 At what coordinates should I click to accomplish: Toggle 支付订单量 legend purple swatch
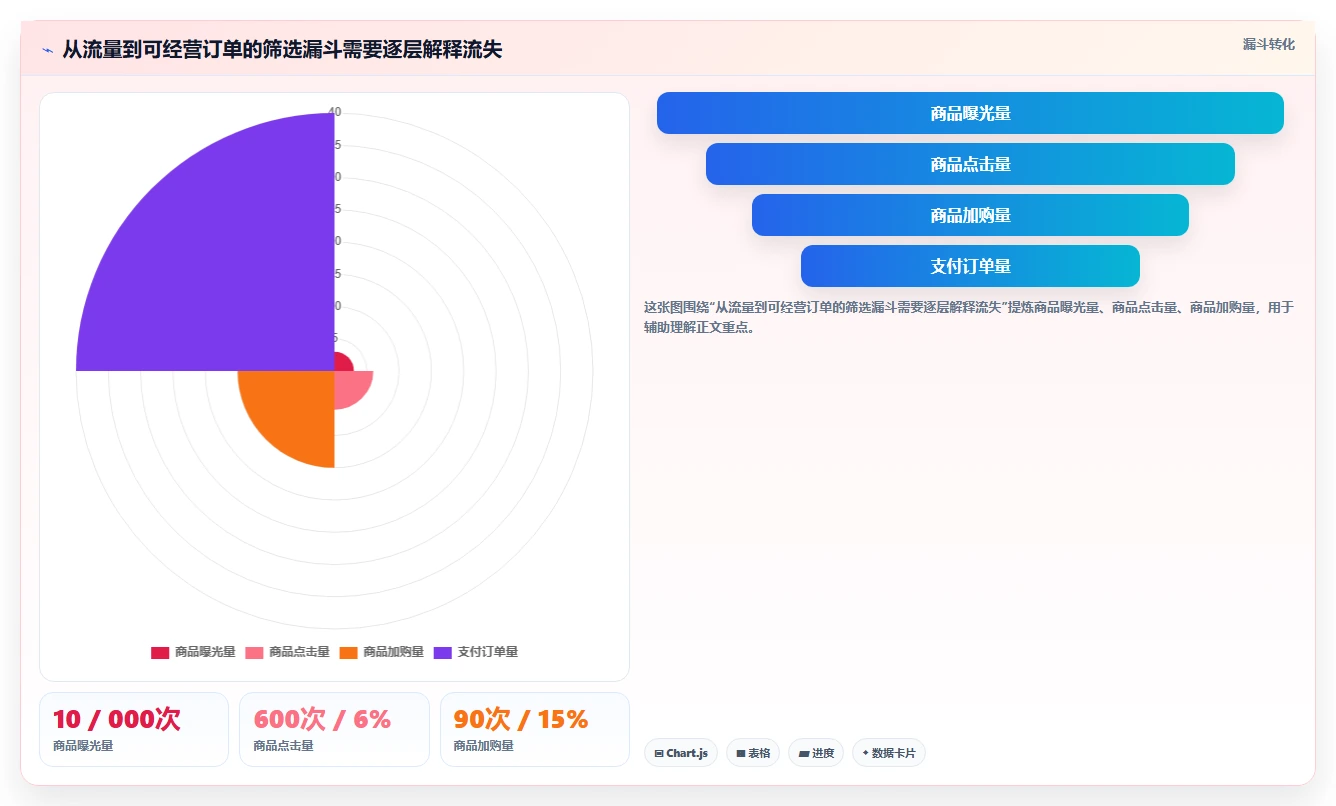pos(443,652)
